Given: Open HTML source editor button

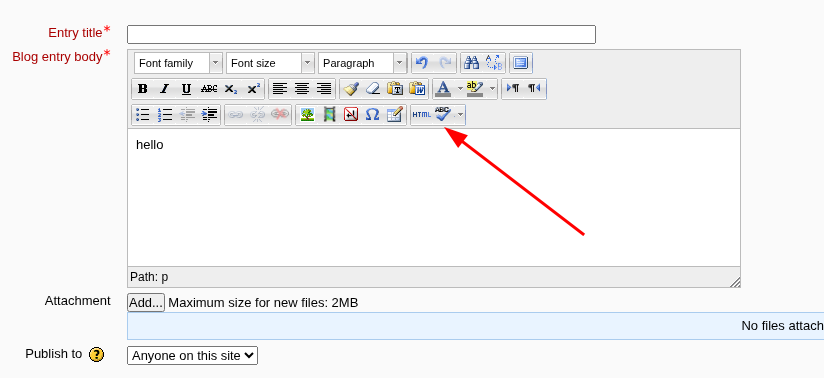Looking at the screenshot, I should 421,115.
